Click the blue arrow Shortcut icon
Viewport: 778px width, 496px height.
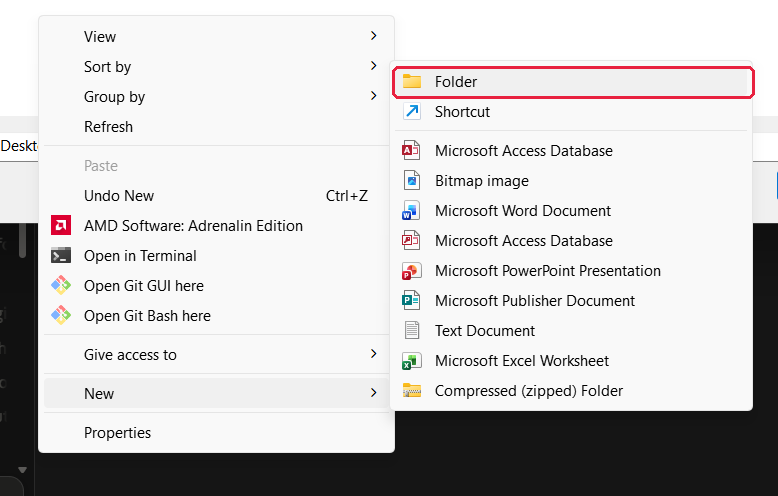tap(412, 111)
